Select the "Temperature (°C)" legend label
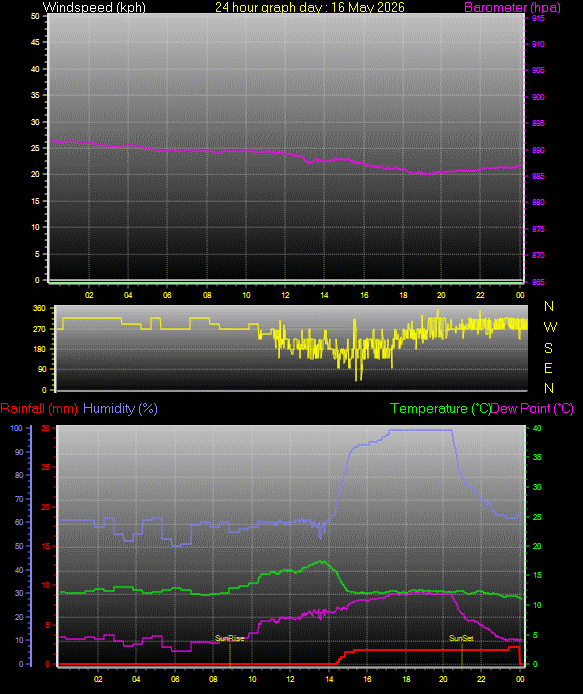Viewport: 583px width, 694px height. [440, 409]
